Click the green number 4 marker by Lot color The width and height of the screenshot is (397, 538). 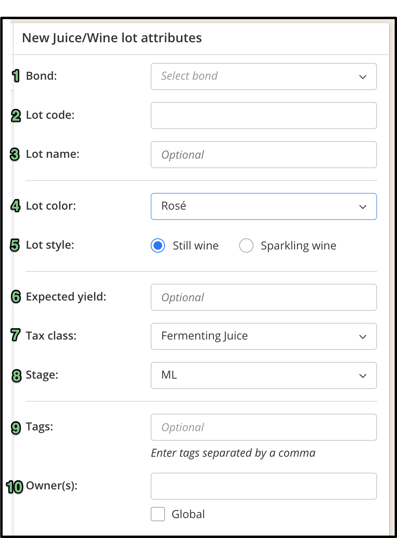point(15,206)
